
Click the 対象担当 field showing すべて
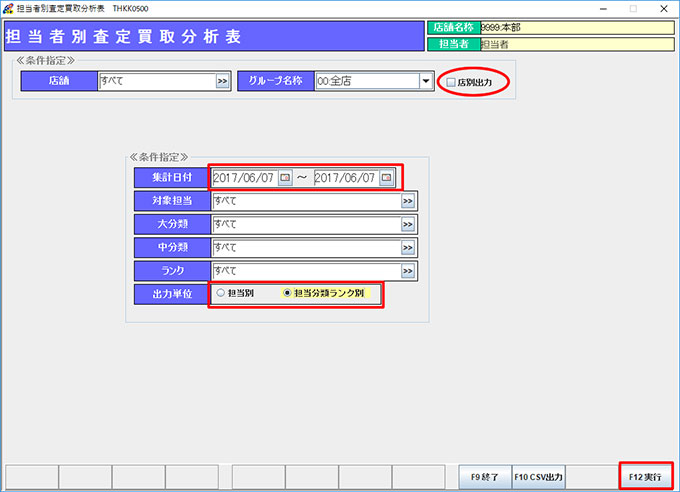pos(307,201)
